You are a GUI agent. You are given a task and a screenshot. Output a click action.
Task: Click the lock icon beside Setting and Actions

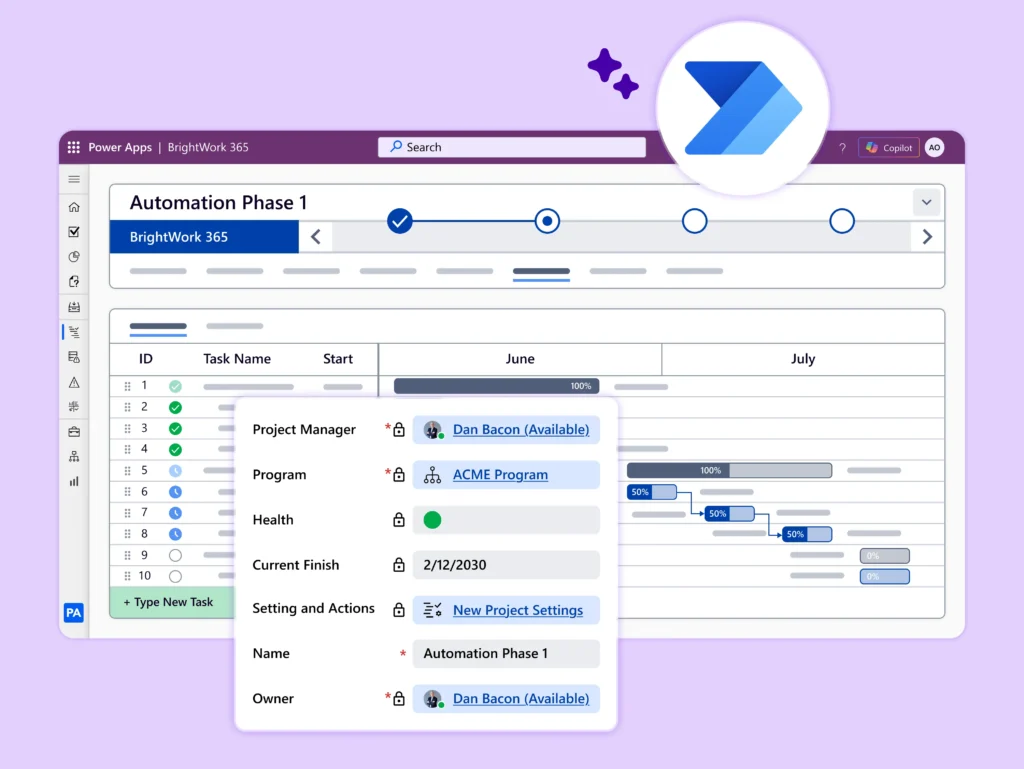pos(398,610)
